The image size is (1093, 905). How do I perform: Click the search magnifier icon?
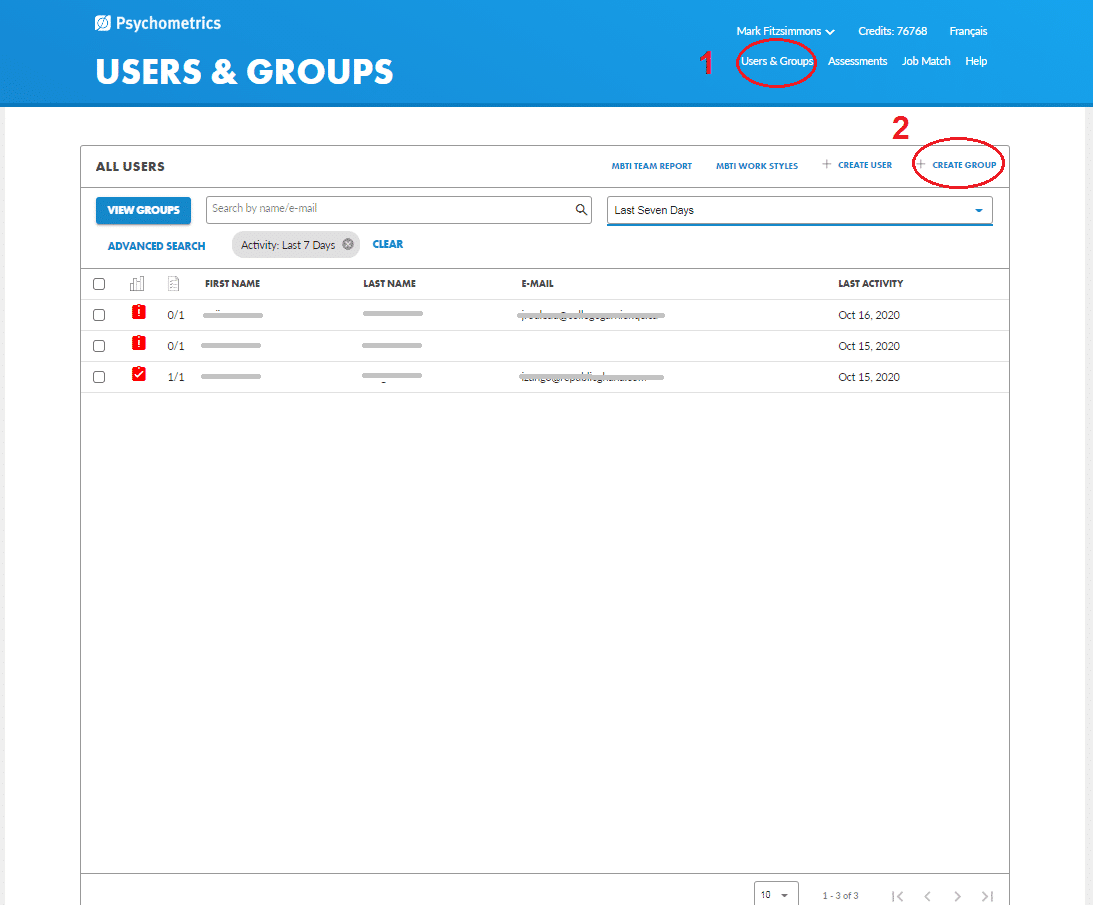coord(581,210)
